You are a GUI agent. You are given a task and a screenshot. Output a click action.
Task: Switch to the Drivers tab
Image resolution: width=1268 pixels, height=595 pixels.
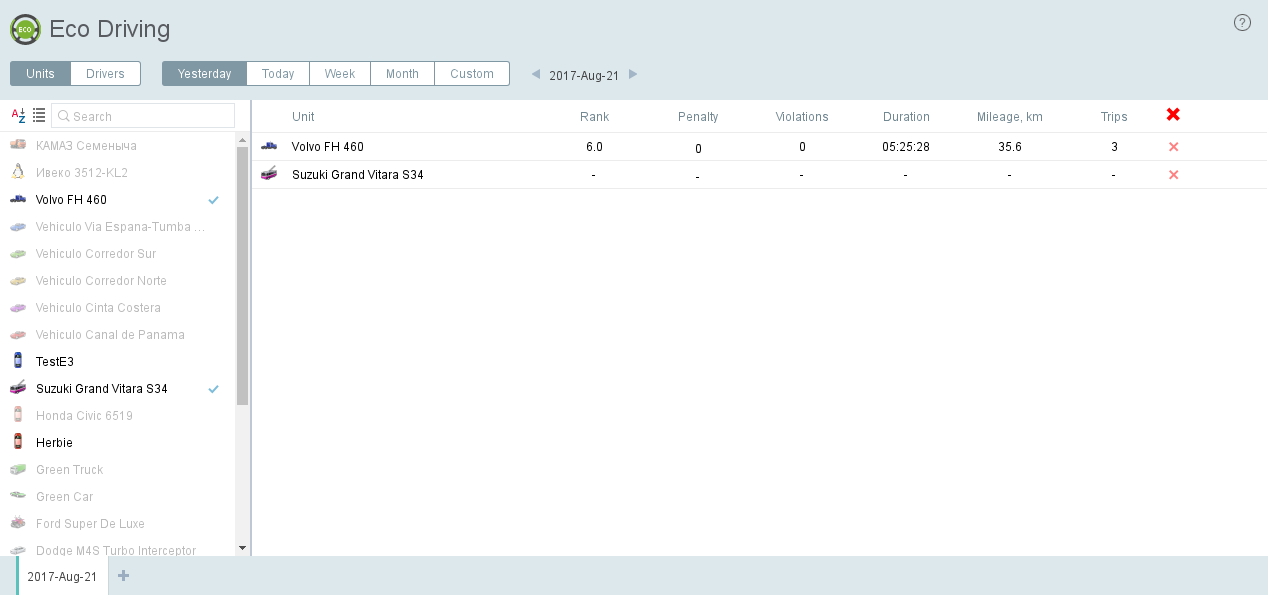[105, 74]
